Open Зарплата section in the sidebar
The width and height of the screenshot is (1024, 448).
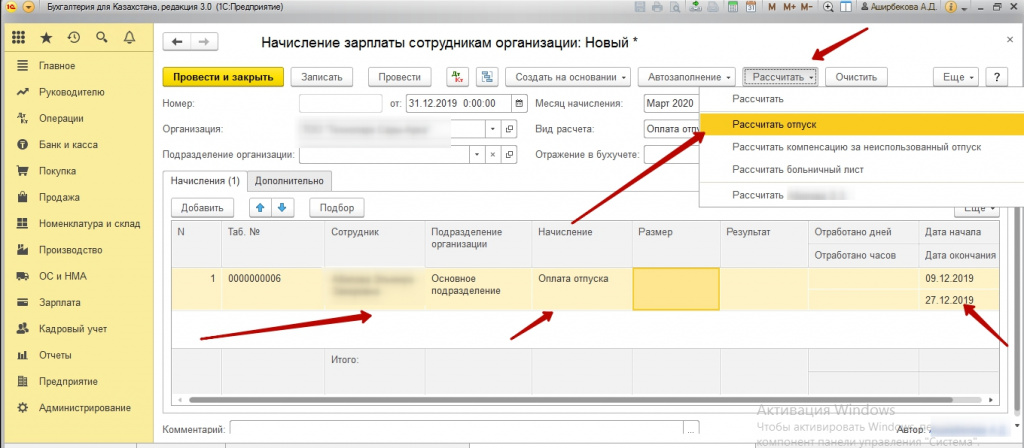pyautogui.click(x=59, y=302)
